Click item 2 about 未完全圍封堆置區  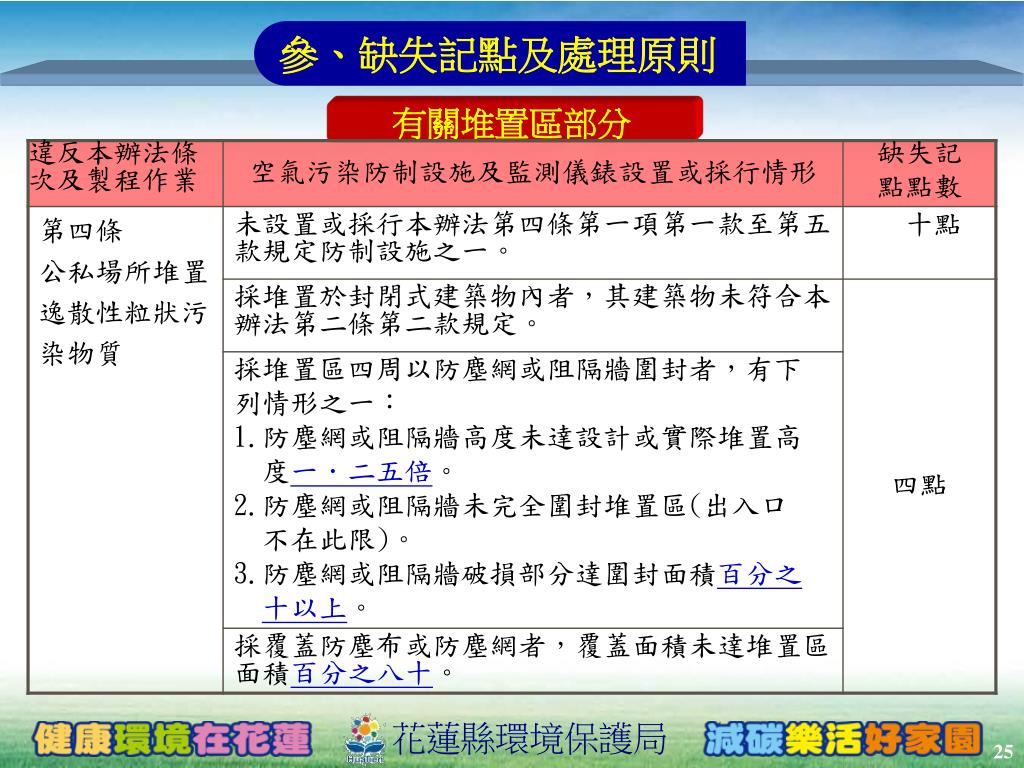510,522
